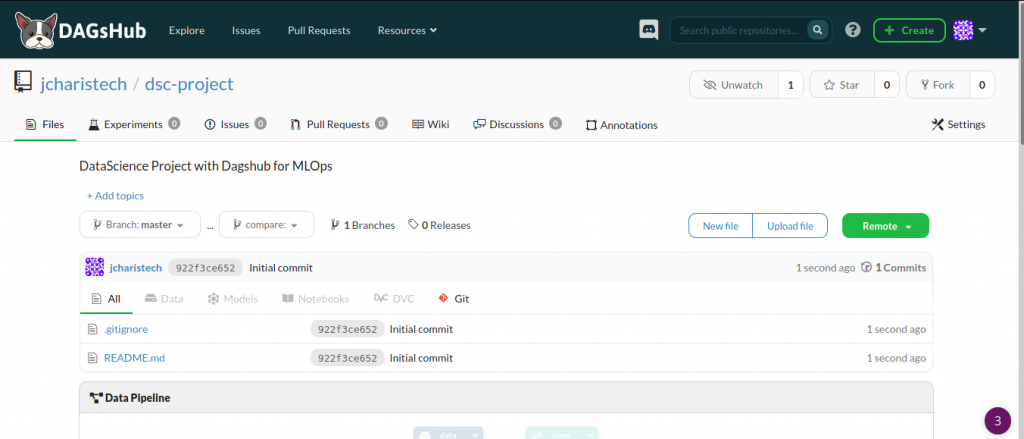Screen dimensions: 1024x439
Task: Click the New file button
Action: tap(720, 225)
